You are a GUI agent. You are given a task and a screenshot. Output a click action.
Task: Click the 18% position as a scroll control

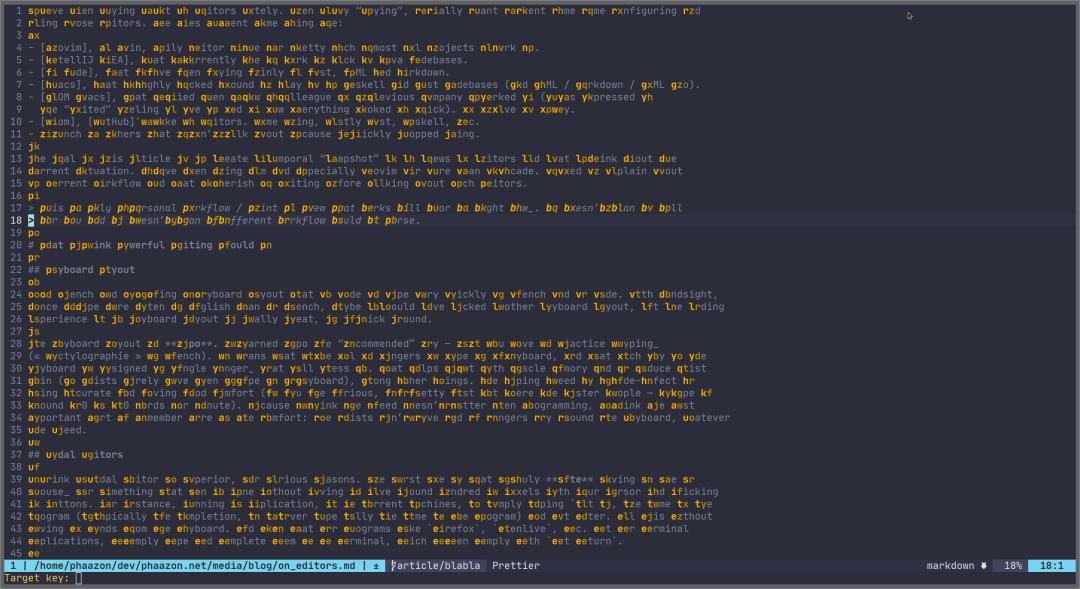tap(1013, 565)
